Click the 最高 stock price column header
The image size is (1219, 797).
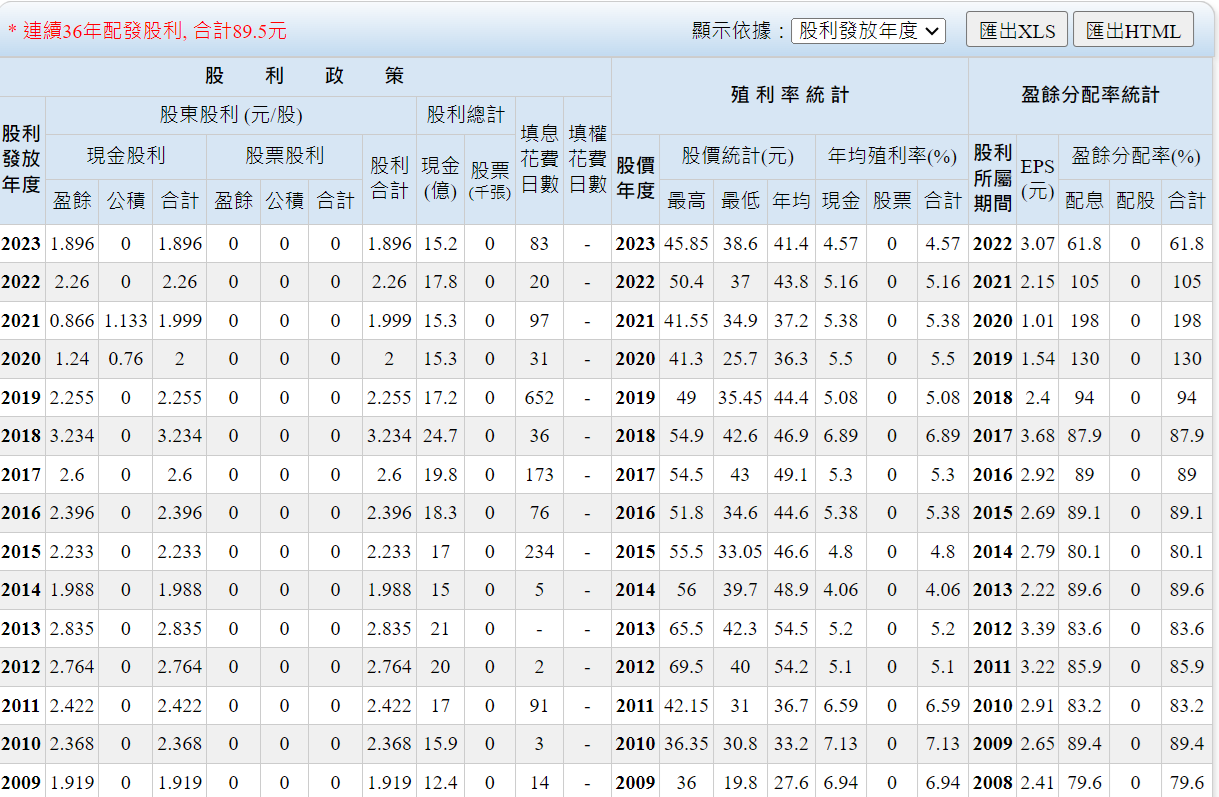coord(686,201)
